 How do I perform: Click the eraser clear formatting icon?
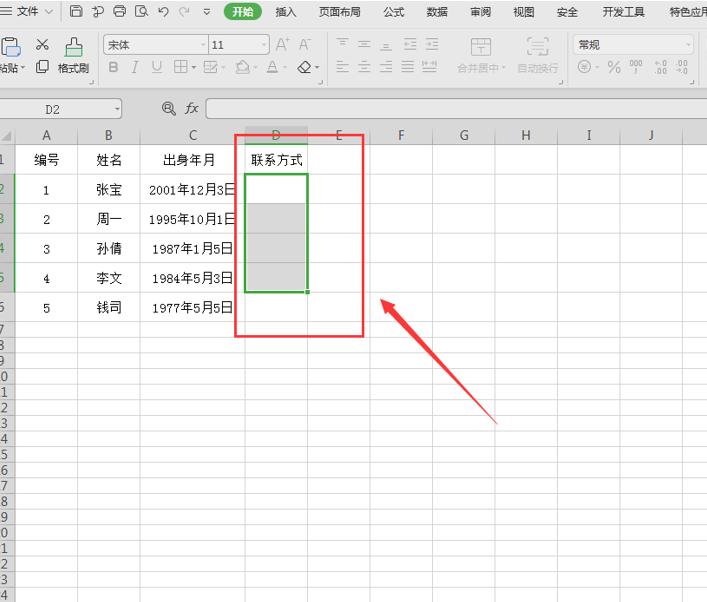coord(304,67)
